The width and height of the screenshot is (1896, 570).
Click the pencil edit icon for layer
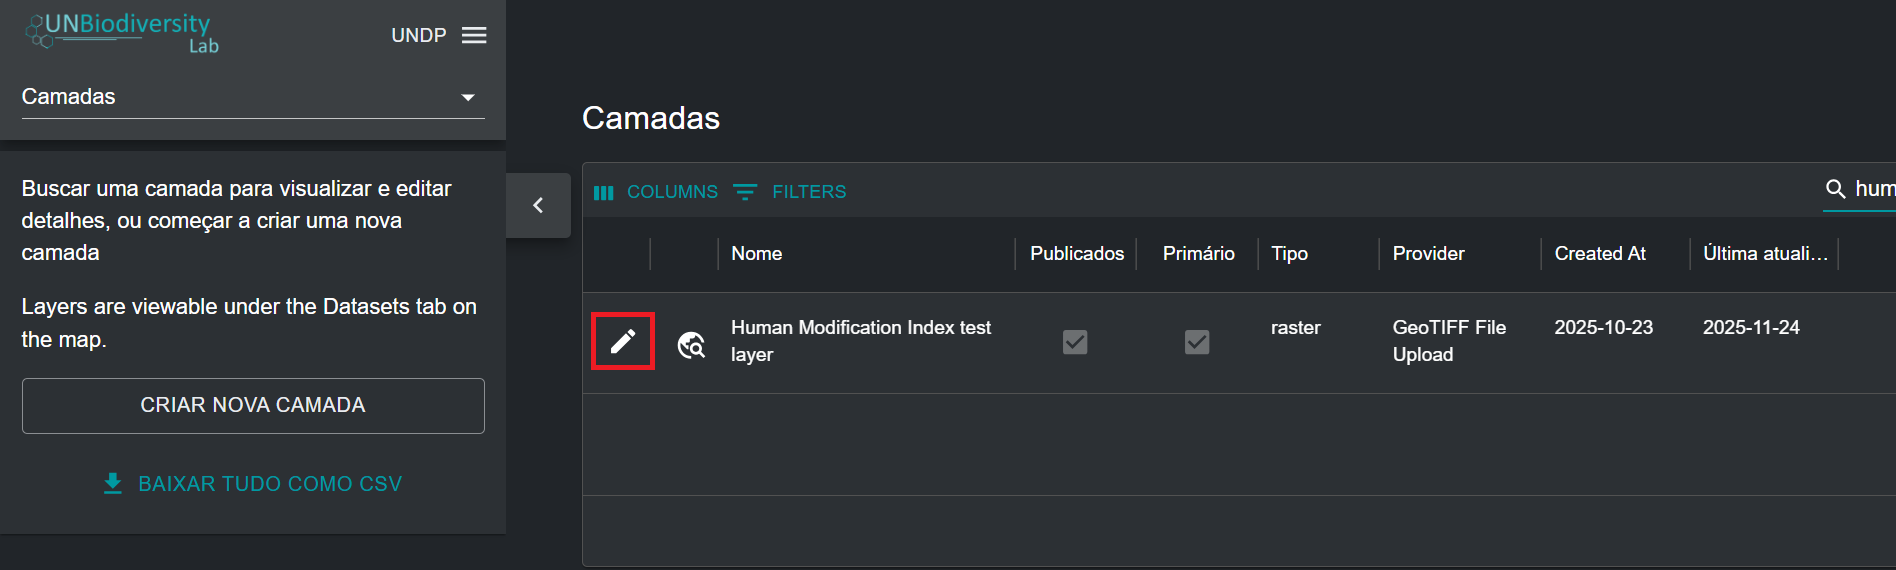coord(622,341)
